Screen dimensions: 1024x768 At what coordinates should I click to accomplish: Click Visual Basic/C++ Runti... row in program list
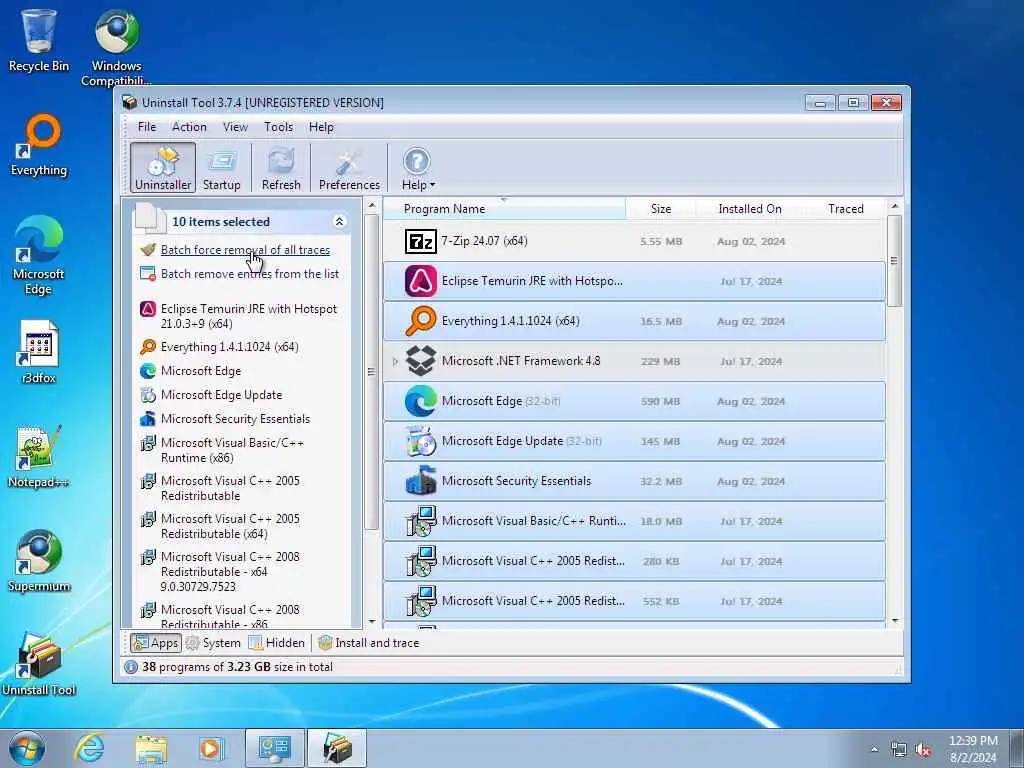pos(634,521)
